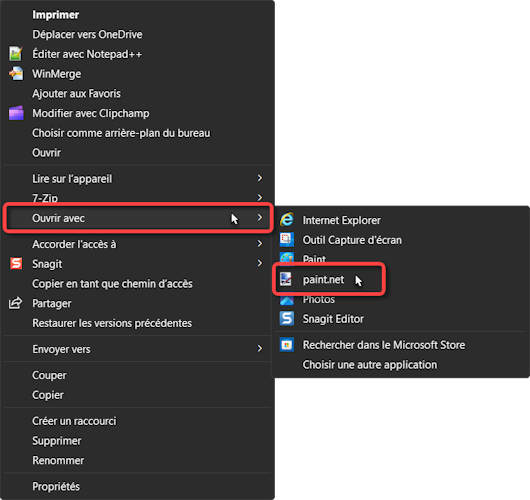Select Couper in the context menu

(x=138, y=375)
